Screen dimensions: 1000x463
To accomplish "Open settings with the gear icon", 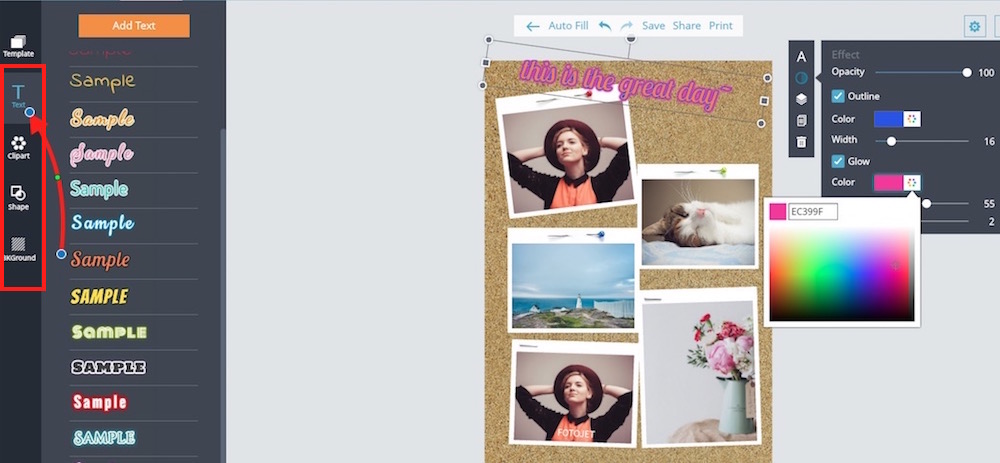I will [974, 26].
